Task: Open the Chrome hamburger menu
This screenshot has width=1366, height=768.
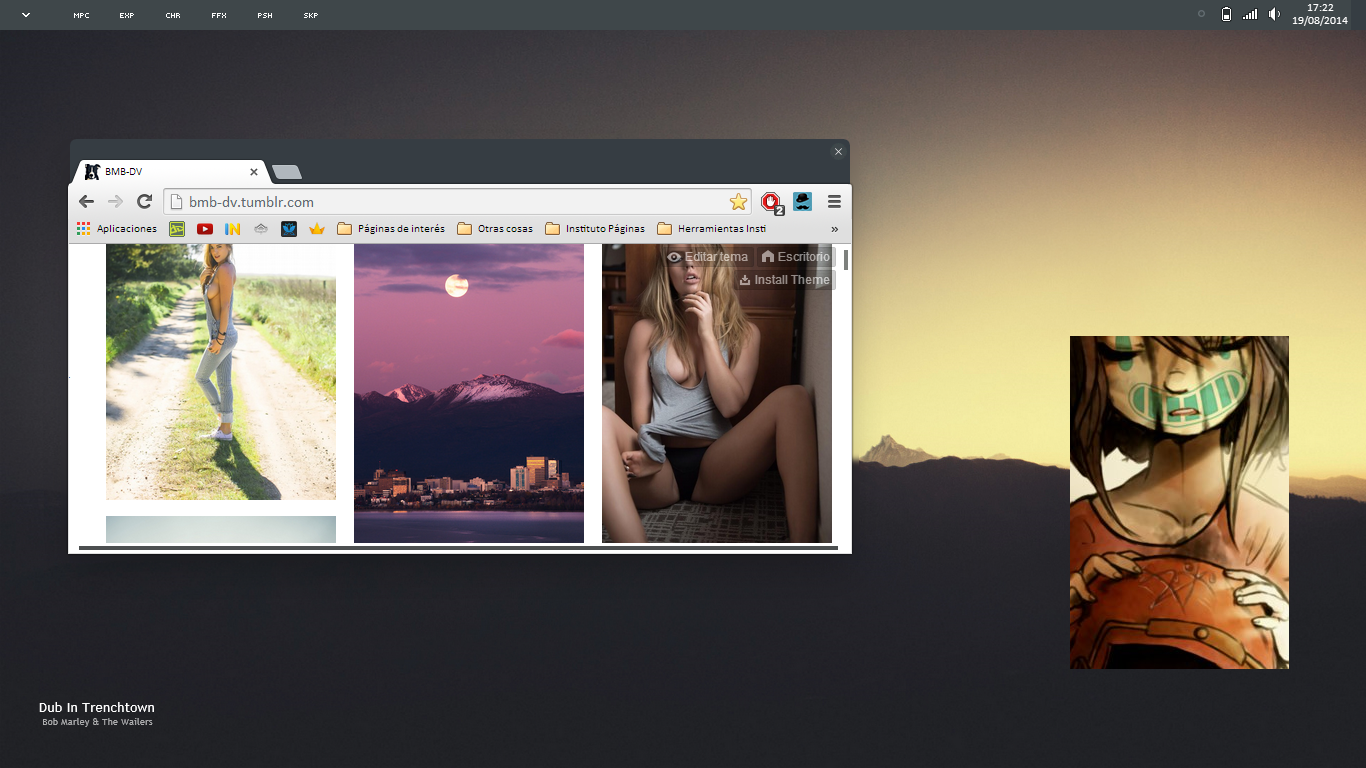Action: (x=834, y=202)
